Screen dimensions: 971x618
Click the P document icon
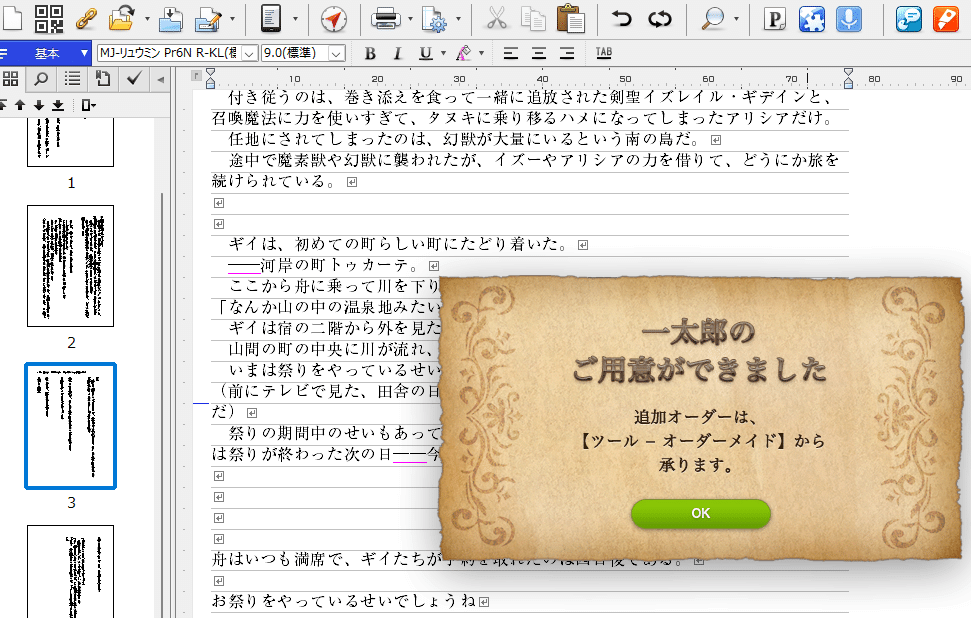point(774,19)
